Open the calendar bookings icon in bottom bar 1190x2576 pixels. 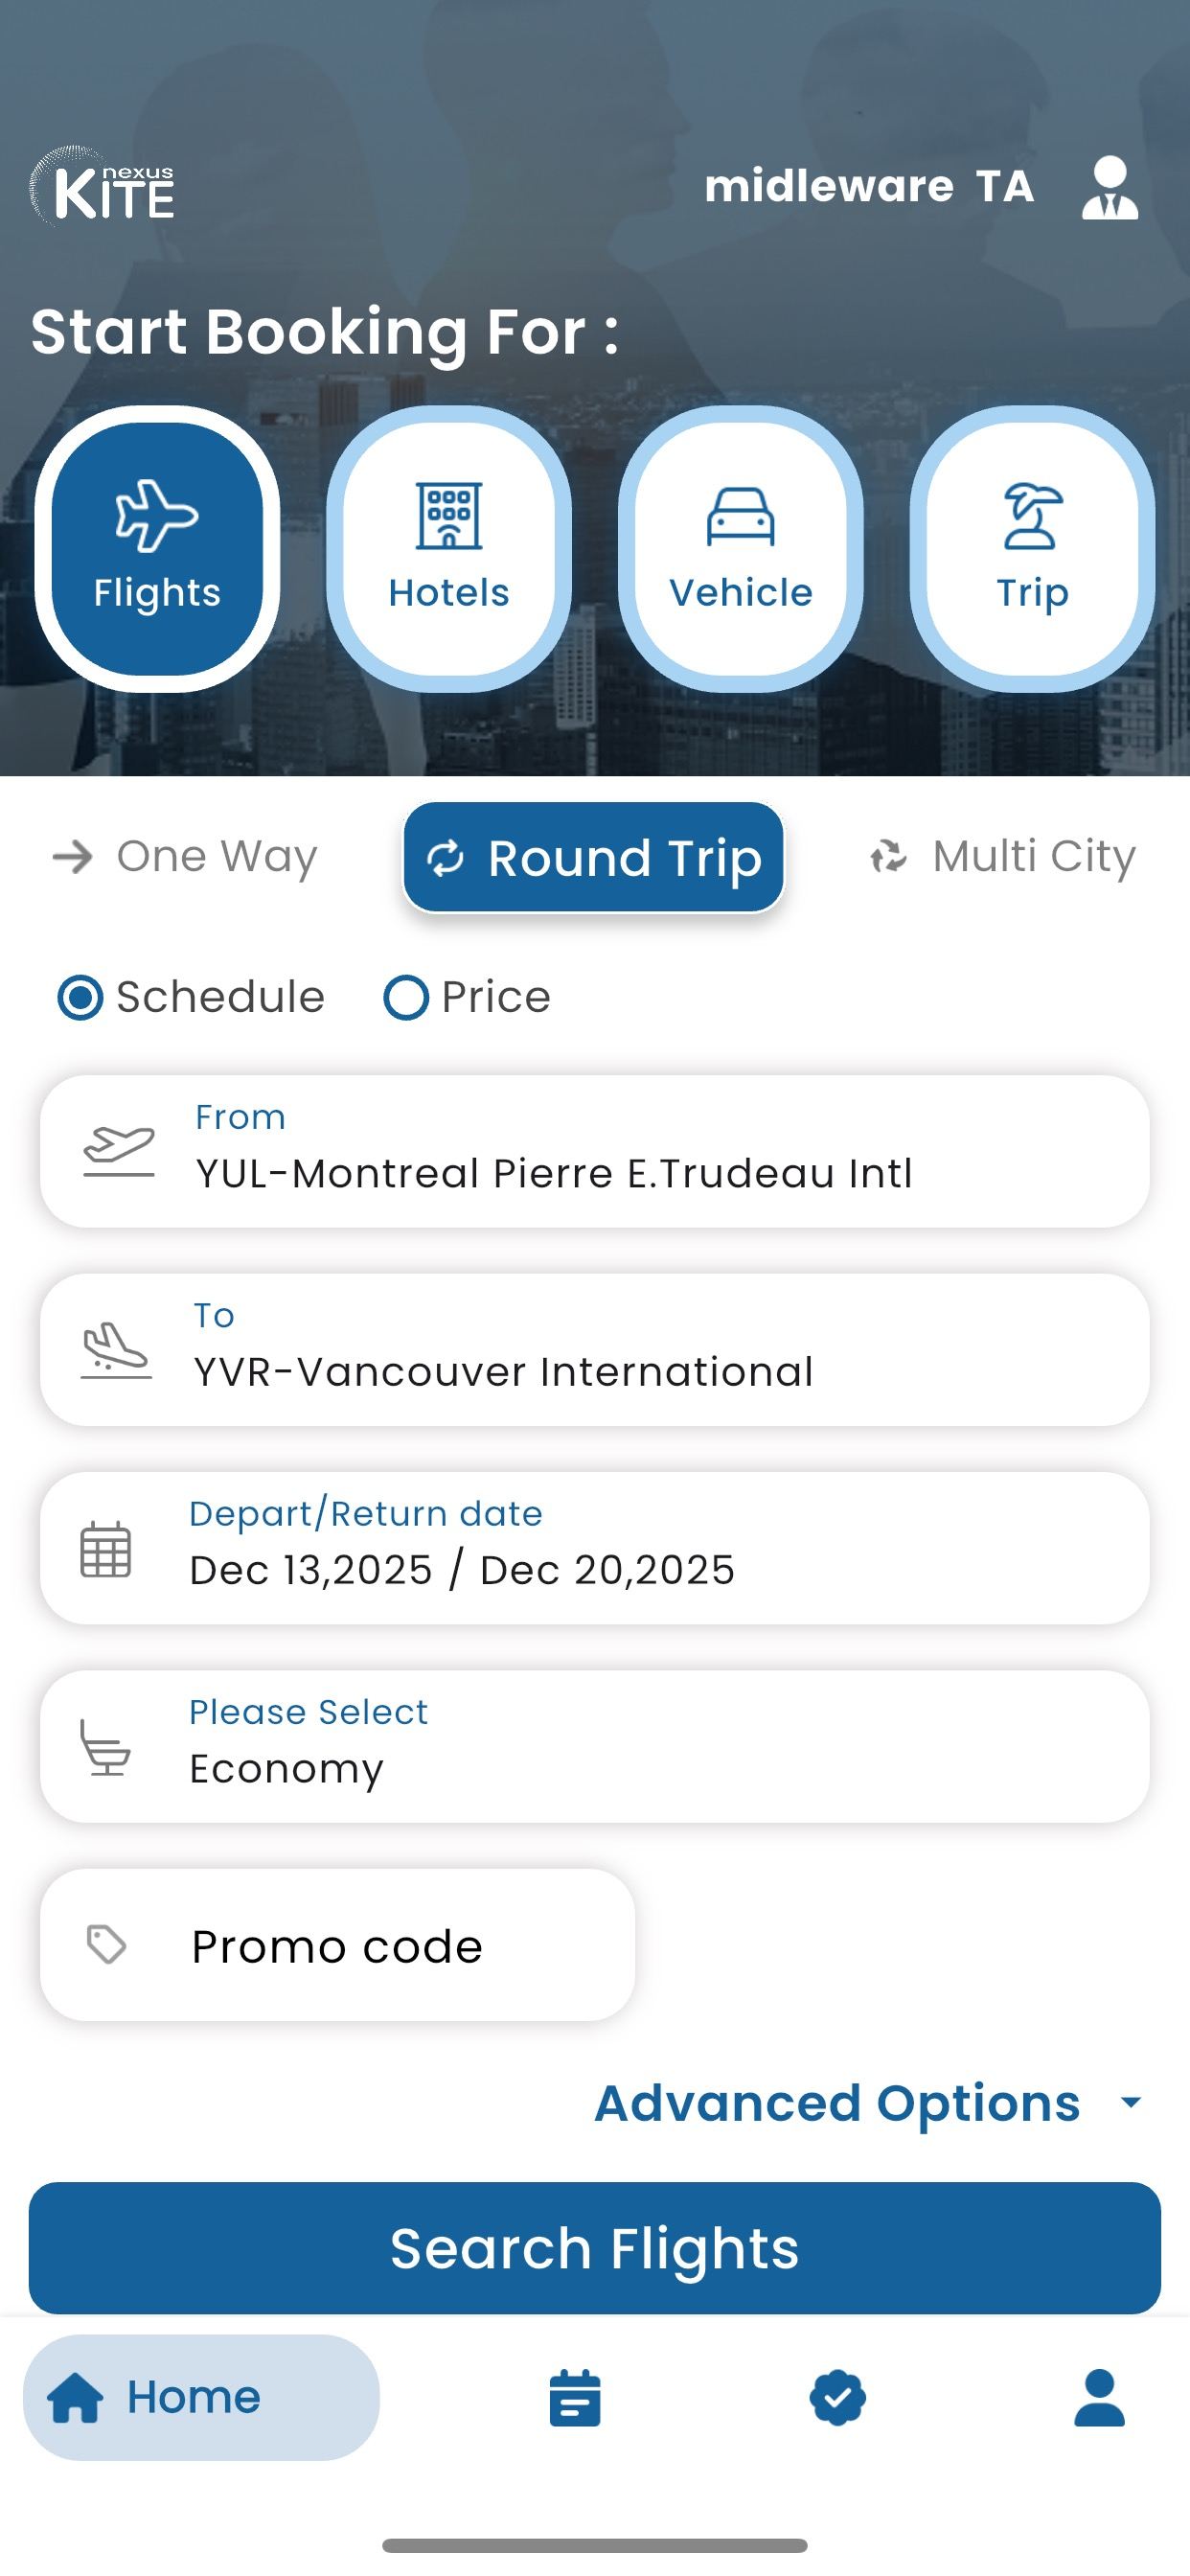click(575, 2397)
